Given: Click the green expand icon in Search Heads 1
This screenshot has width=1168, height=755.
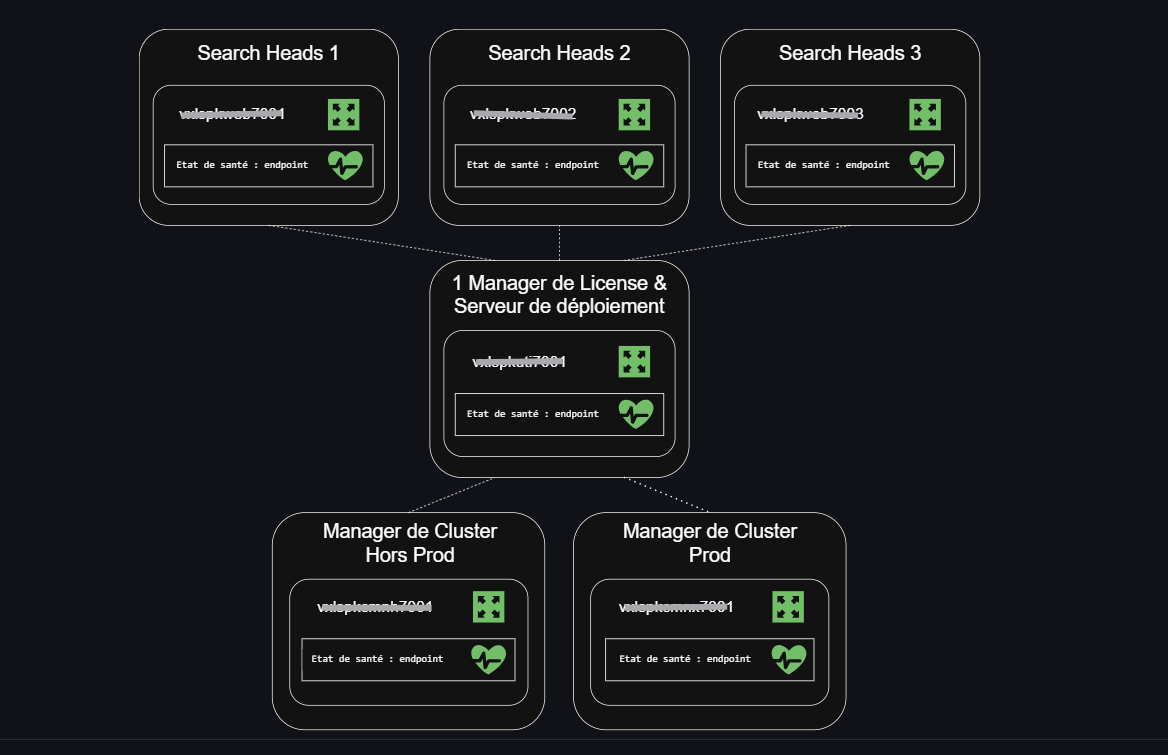Looking at the screenshot, I should tap(343, 115).
